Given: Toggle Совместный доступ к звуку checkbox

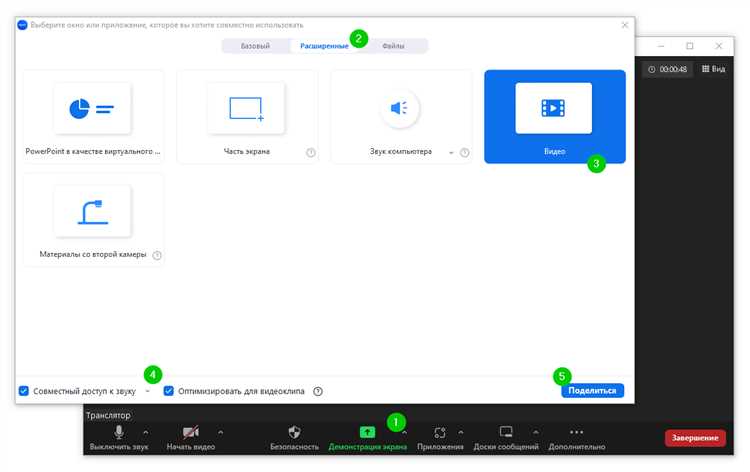Looking at the screenshot, I should coord(23,391).
